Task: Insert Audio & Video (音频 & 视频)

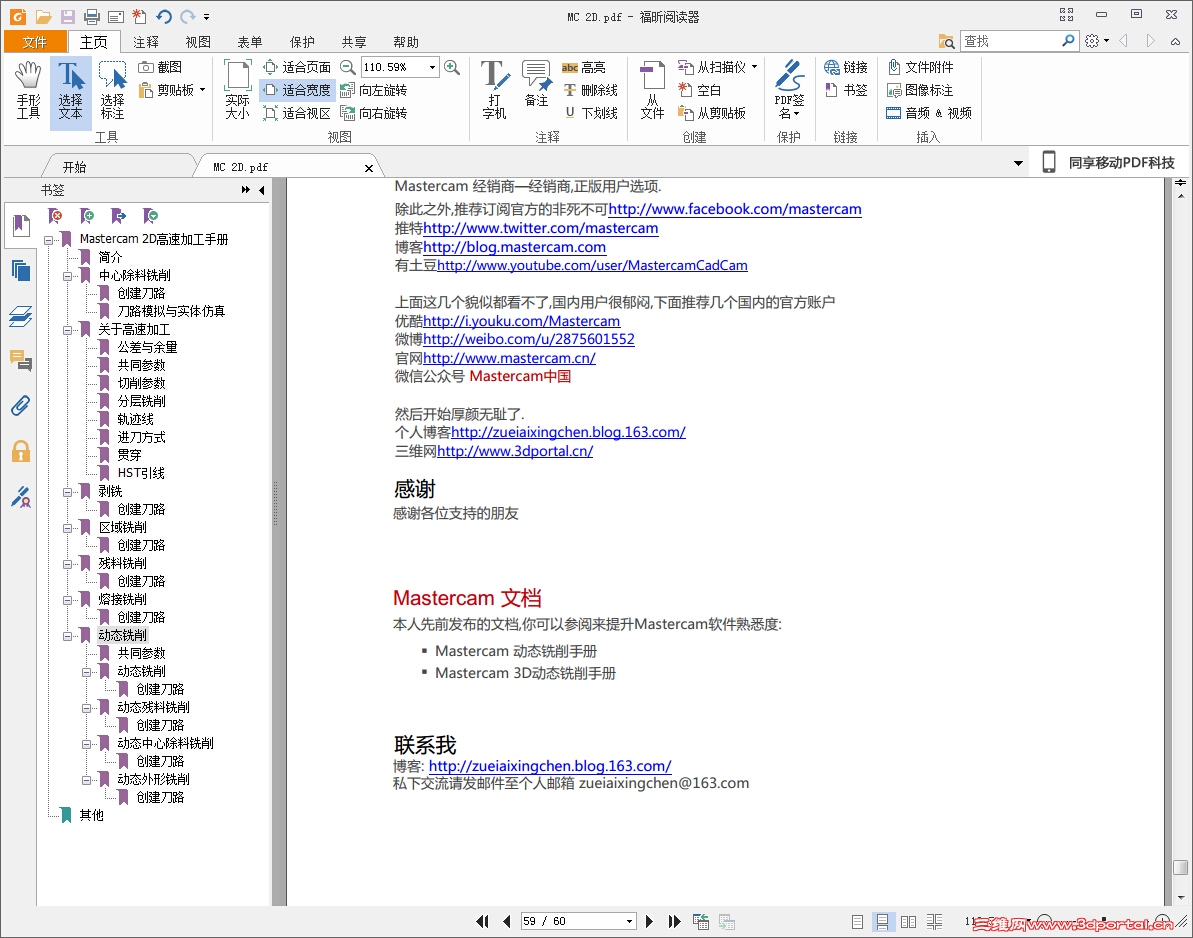Action: [x=929, y=113]
